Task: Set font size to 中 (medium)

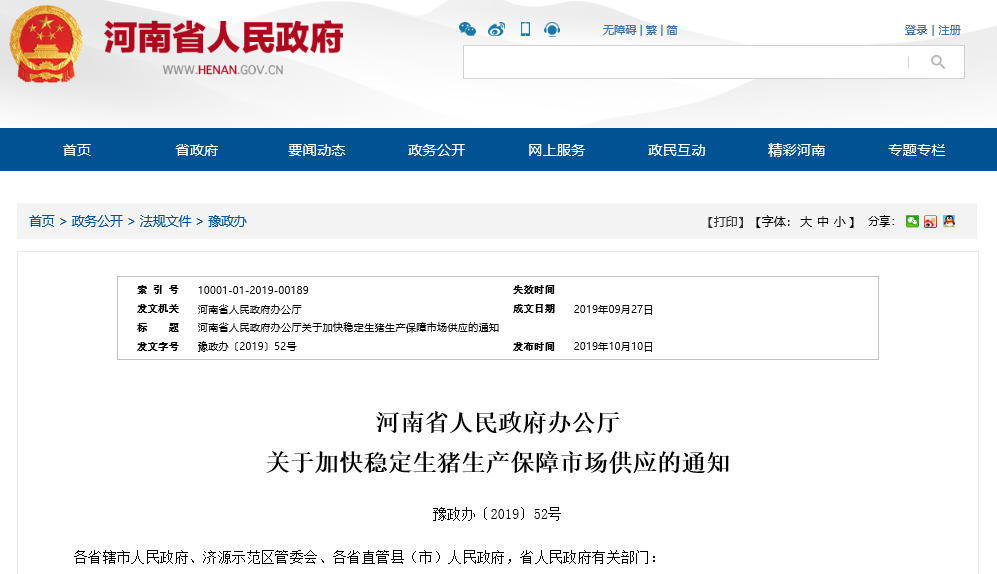Action: point(822,222)
